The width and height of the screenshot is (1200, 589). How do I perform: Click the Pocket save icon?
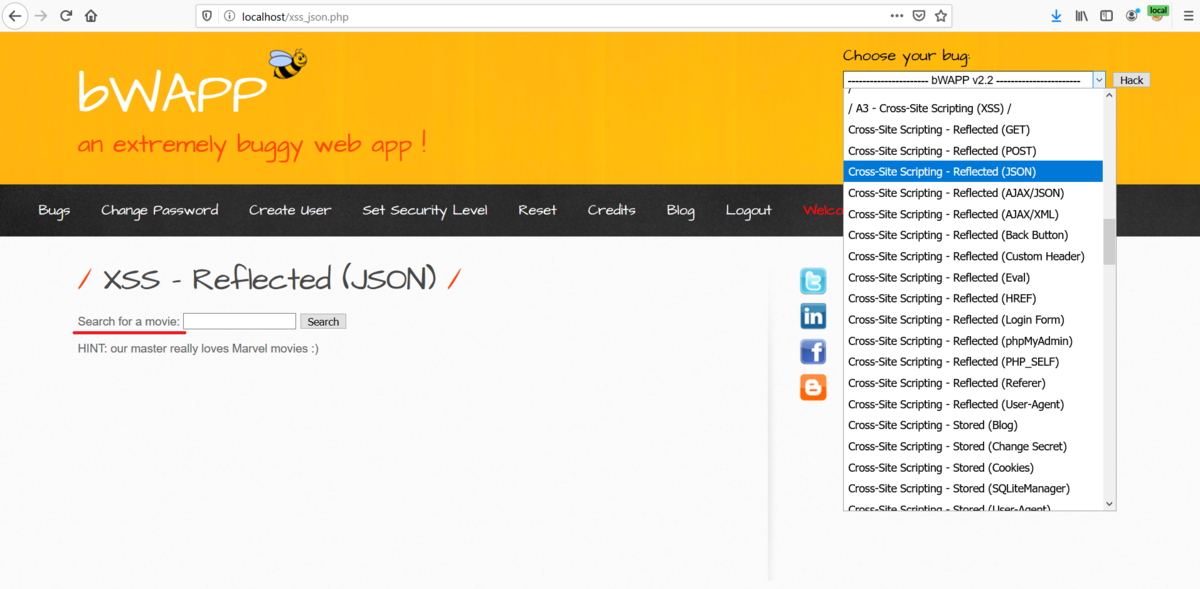pos(919,16)
